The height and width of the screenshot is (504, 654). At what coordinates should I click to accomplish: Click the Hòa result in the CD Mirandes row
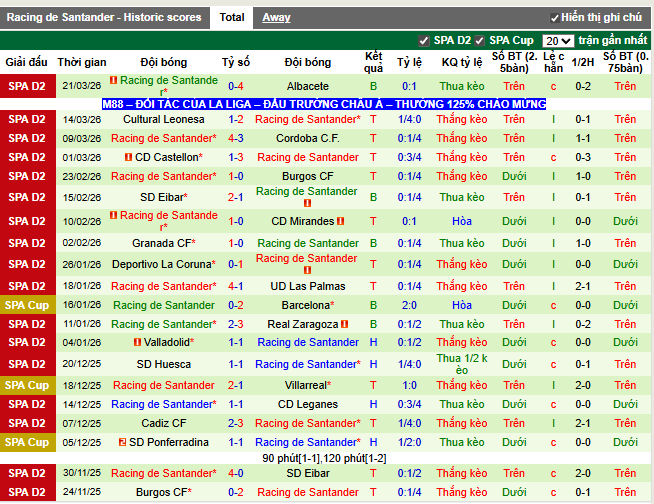click(x=462, y=221)
